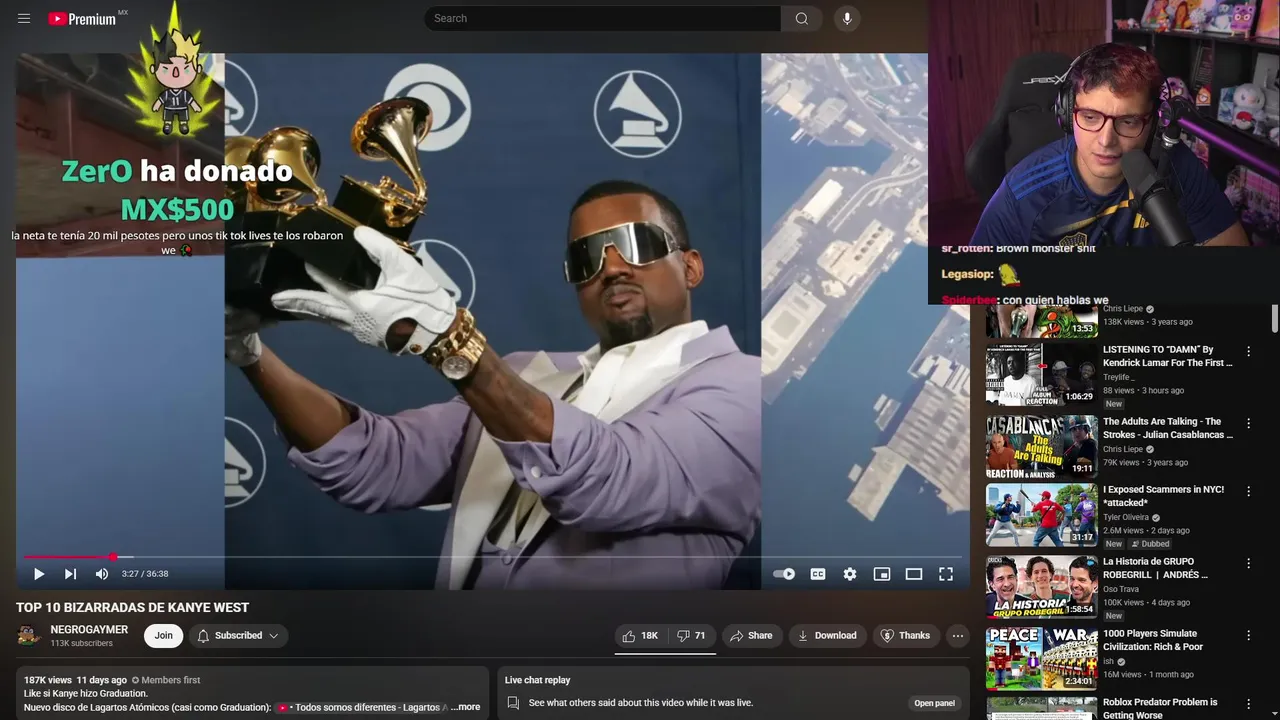Join the NEGROGAYMER channel membership

click(x=163, y=635)
